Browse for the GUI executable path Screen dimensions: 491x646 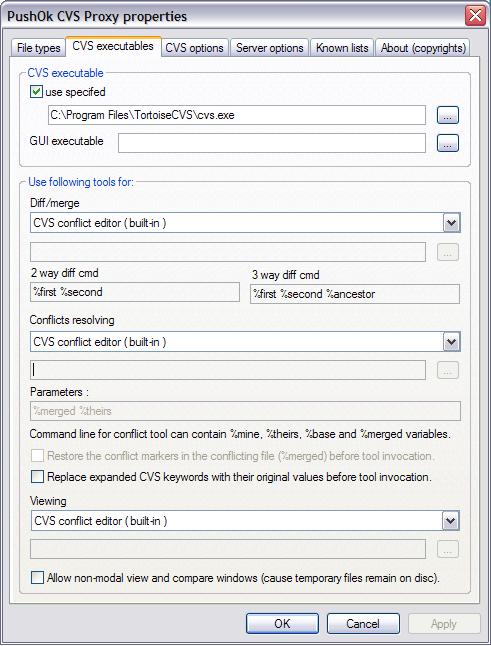pyautogui.click(x=448, y=143)
